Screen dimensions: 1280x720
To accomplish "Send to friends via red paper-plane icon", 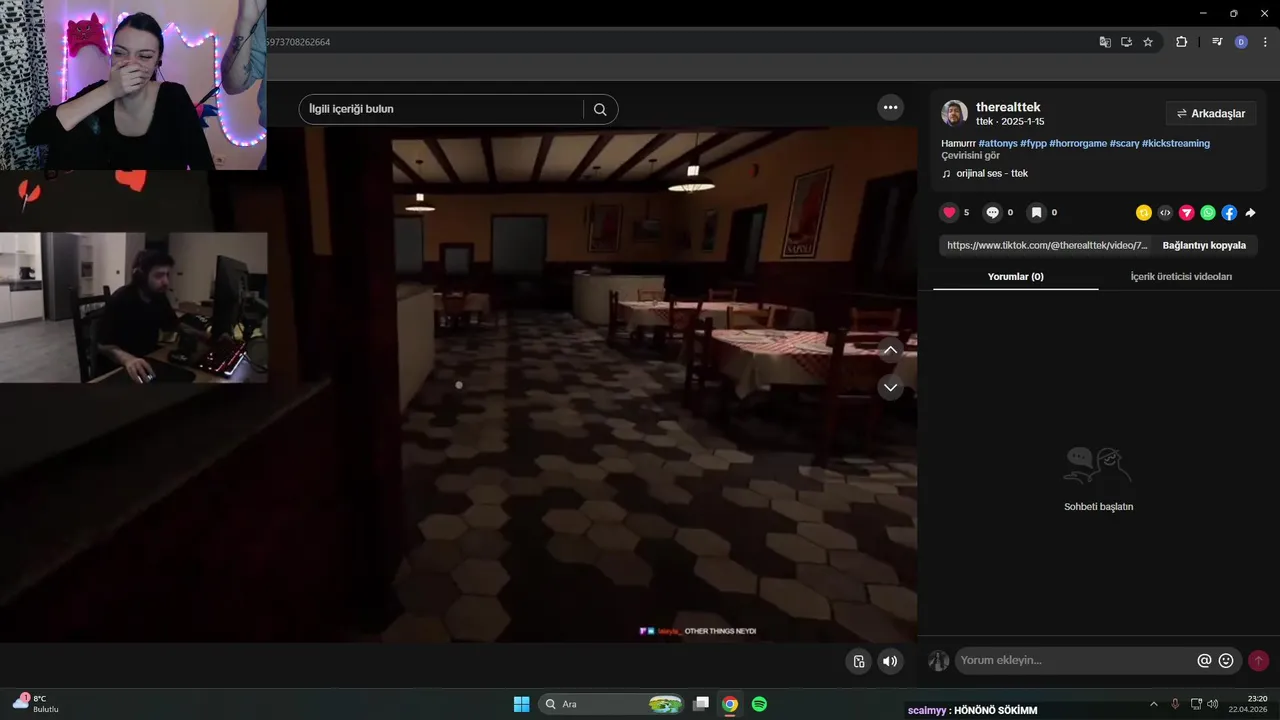I will [1187, 212].
